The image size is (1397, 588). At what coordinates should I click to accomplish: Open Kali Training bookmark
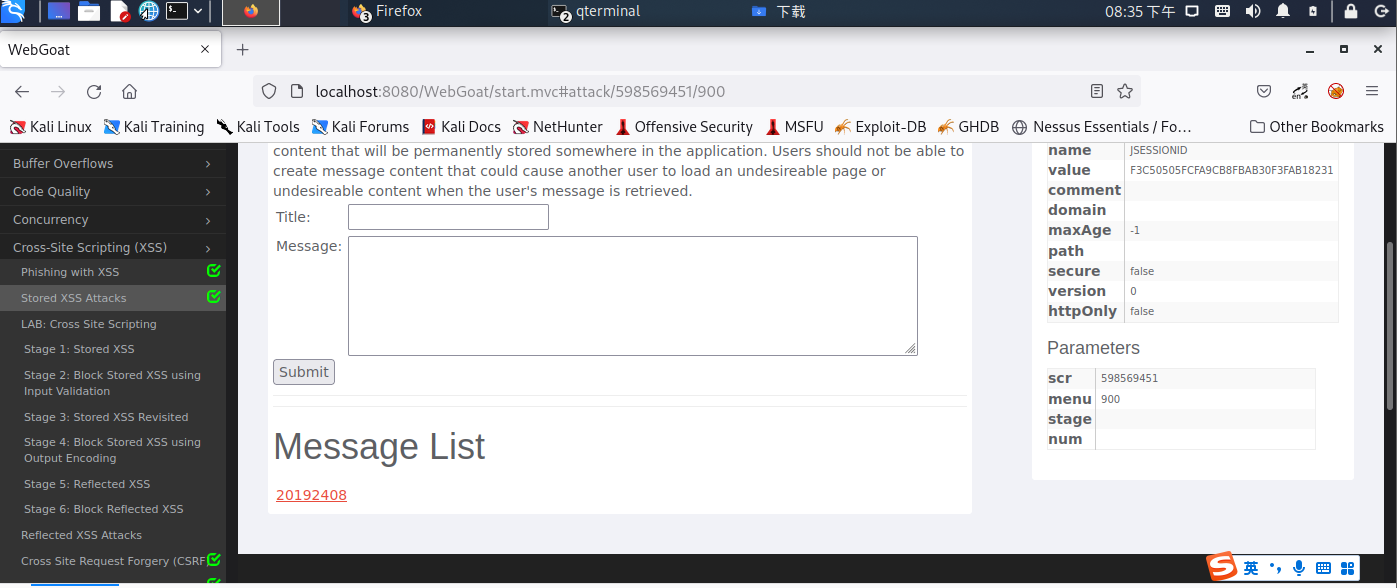pyautogui.click(x=154, y=127)
